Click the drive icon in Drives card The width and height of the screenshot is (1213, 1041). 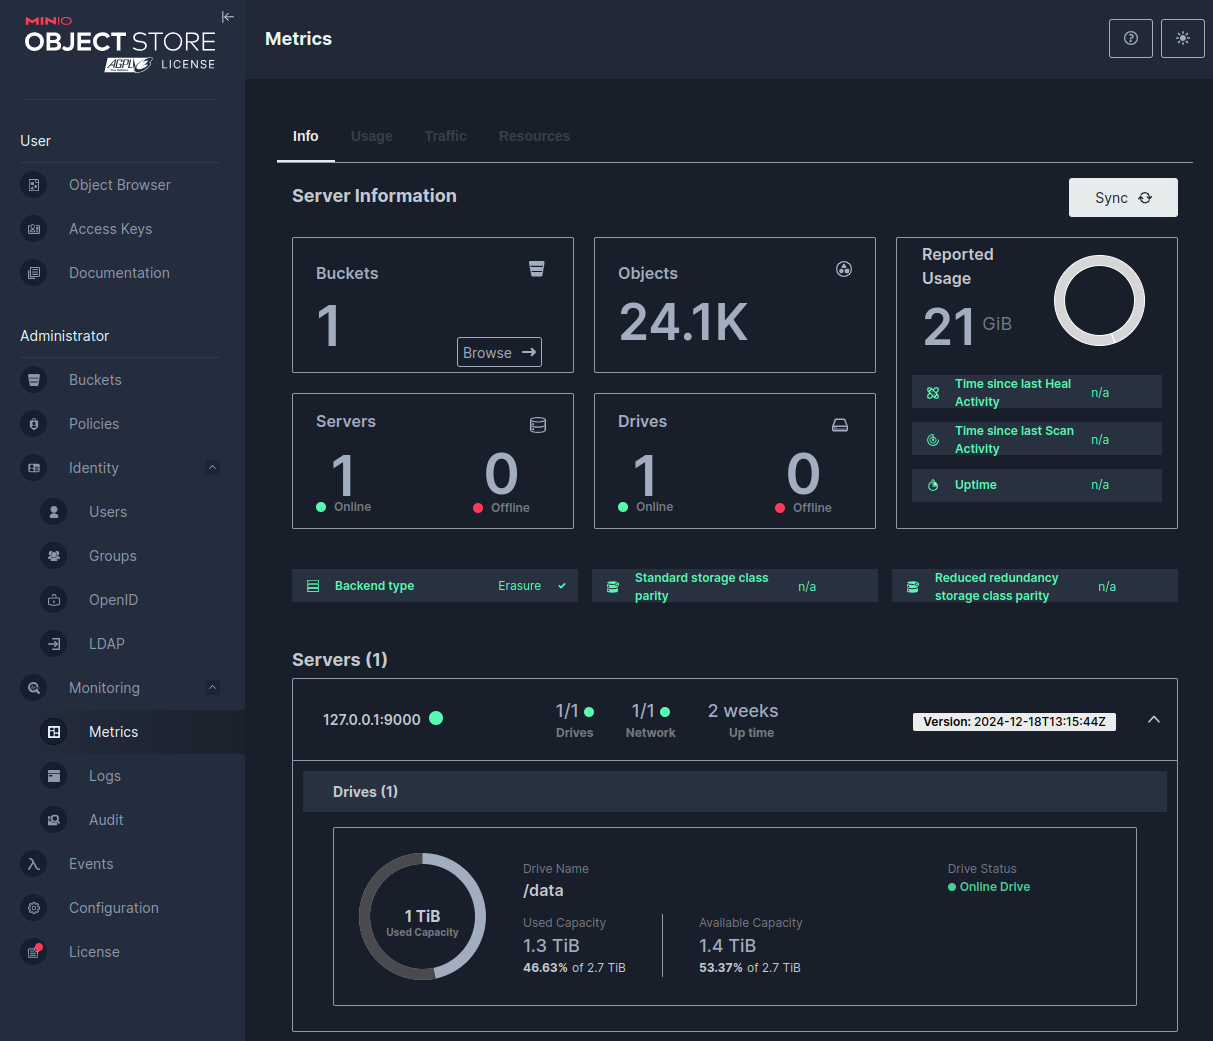click(x=840, y=425)
